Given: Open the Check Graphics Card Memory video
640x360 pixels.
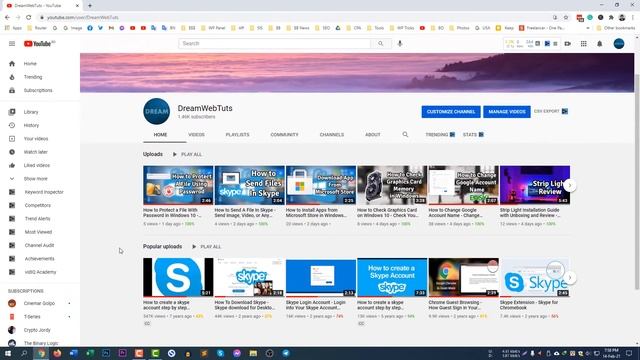Looking at the screenshot, I should click(392, 185).
